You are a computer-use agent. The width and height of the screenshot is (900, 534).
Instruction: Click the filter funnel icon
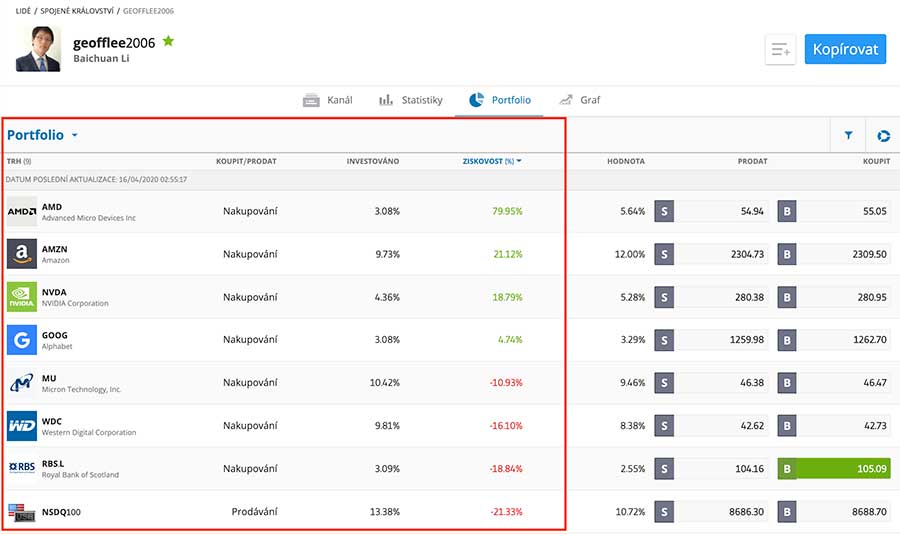coord(848,135)
